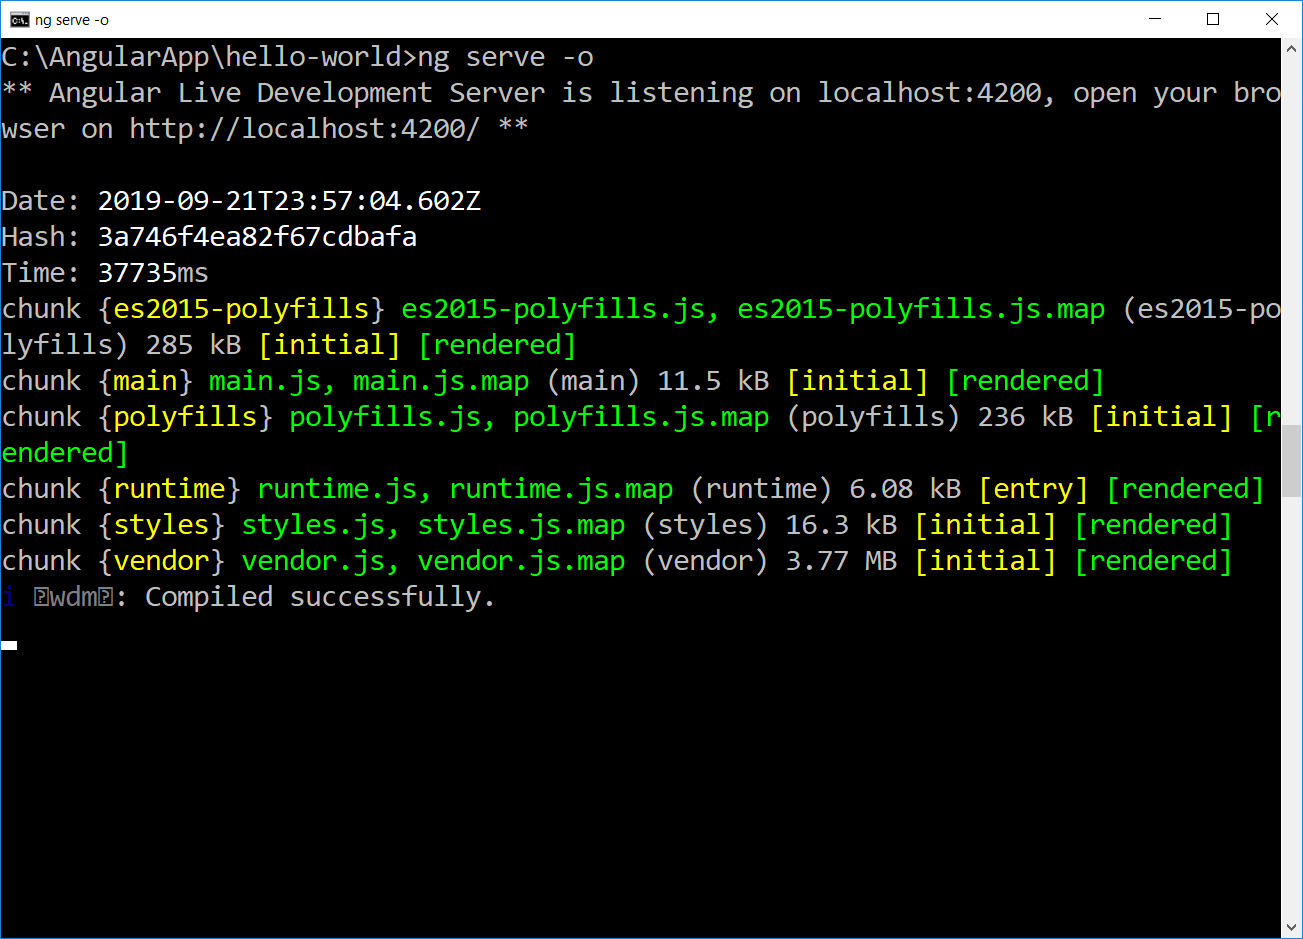Click the scrollbar down arrow
This screenshot has height=939, width=1303.
pos(1291,928)
